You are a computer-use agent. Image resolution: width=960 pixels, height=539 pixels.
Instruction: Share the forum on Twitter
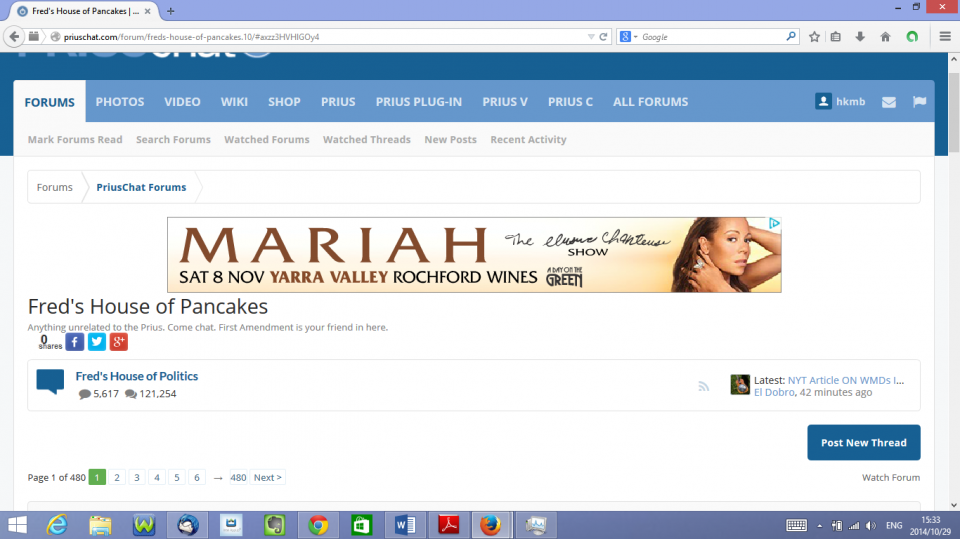click(97, 342)
